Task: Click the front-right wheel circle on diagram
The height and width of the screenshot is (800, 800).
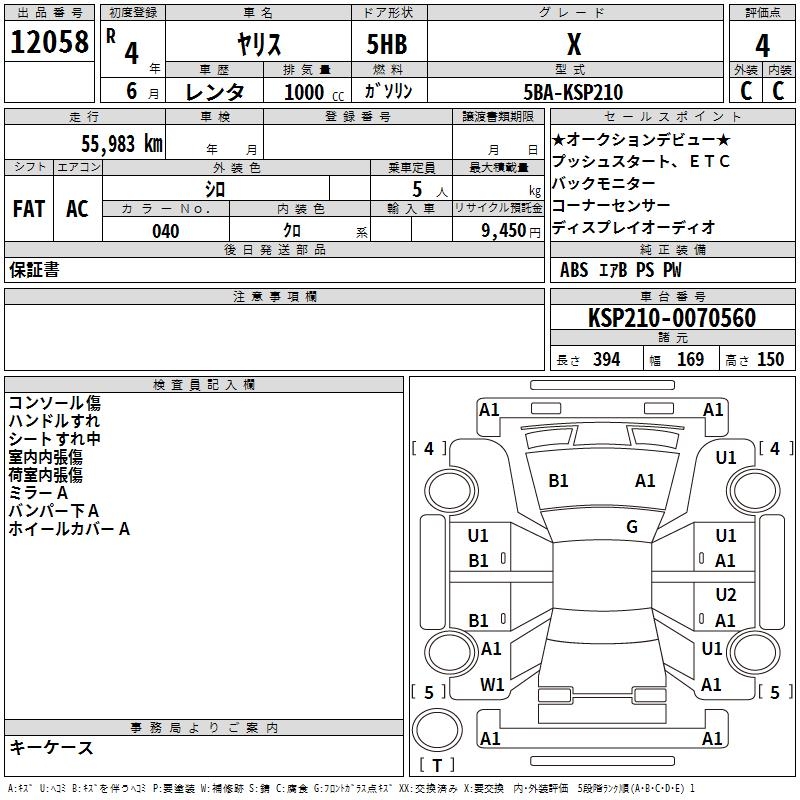Action: point(753,491)
